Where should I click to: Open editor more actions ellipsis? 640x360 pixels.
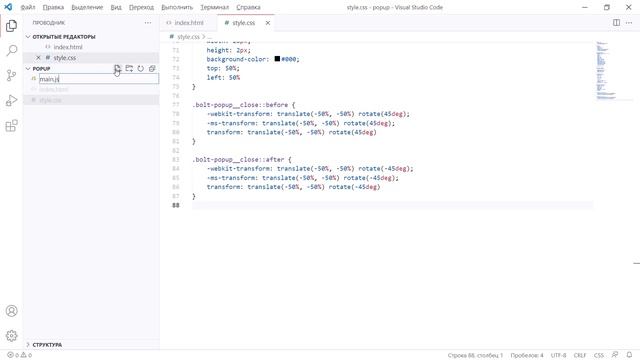tap(629, 23)
